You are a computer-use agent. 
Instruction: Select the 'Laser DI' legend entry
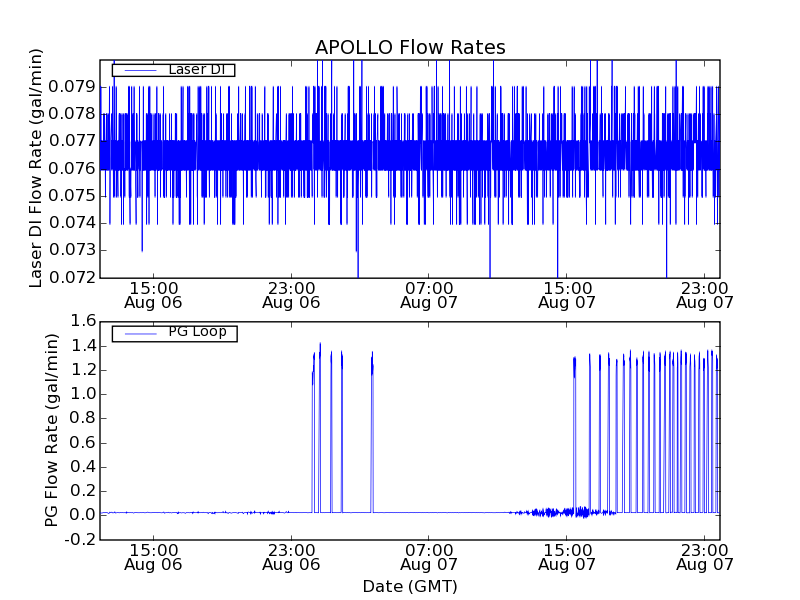(173, 70)
